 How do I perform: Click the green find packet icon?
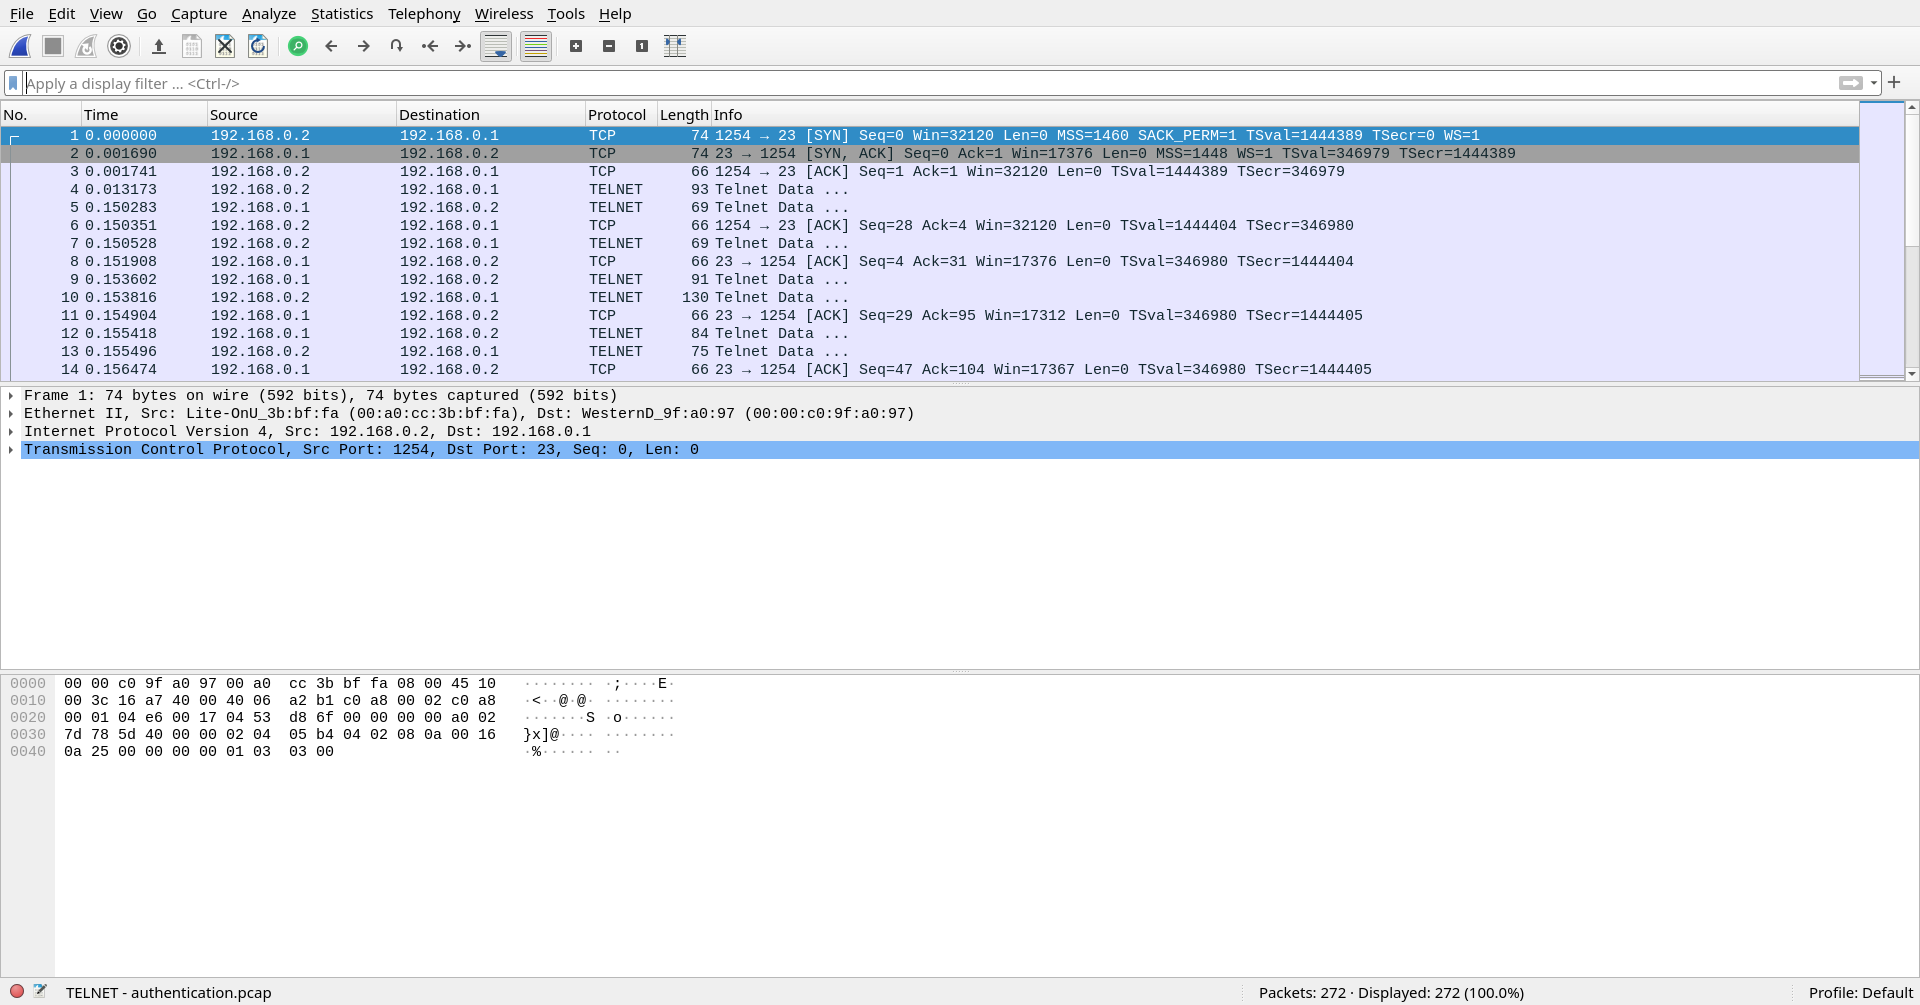[298, 46]
